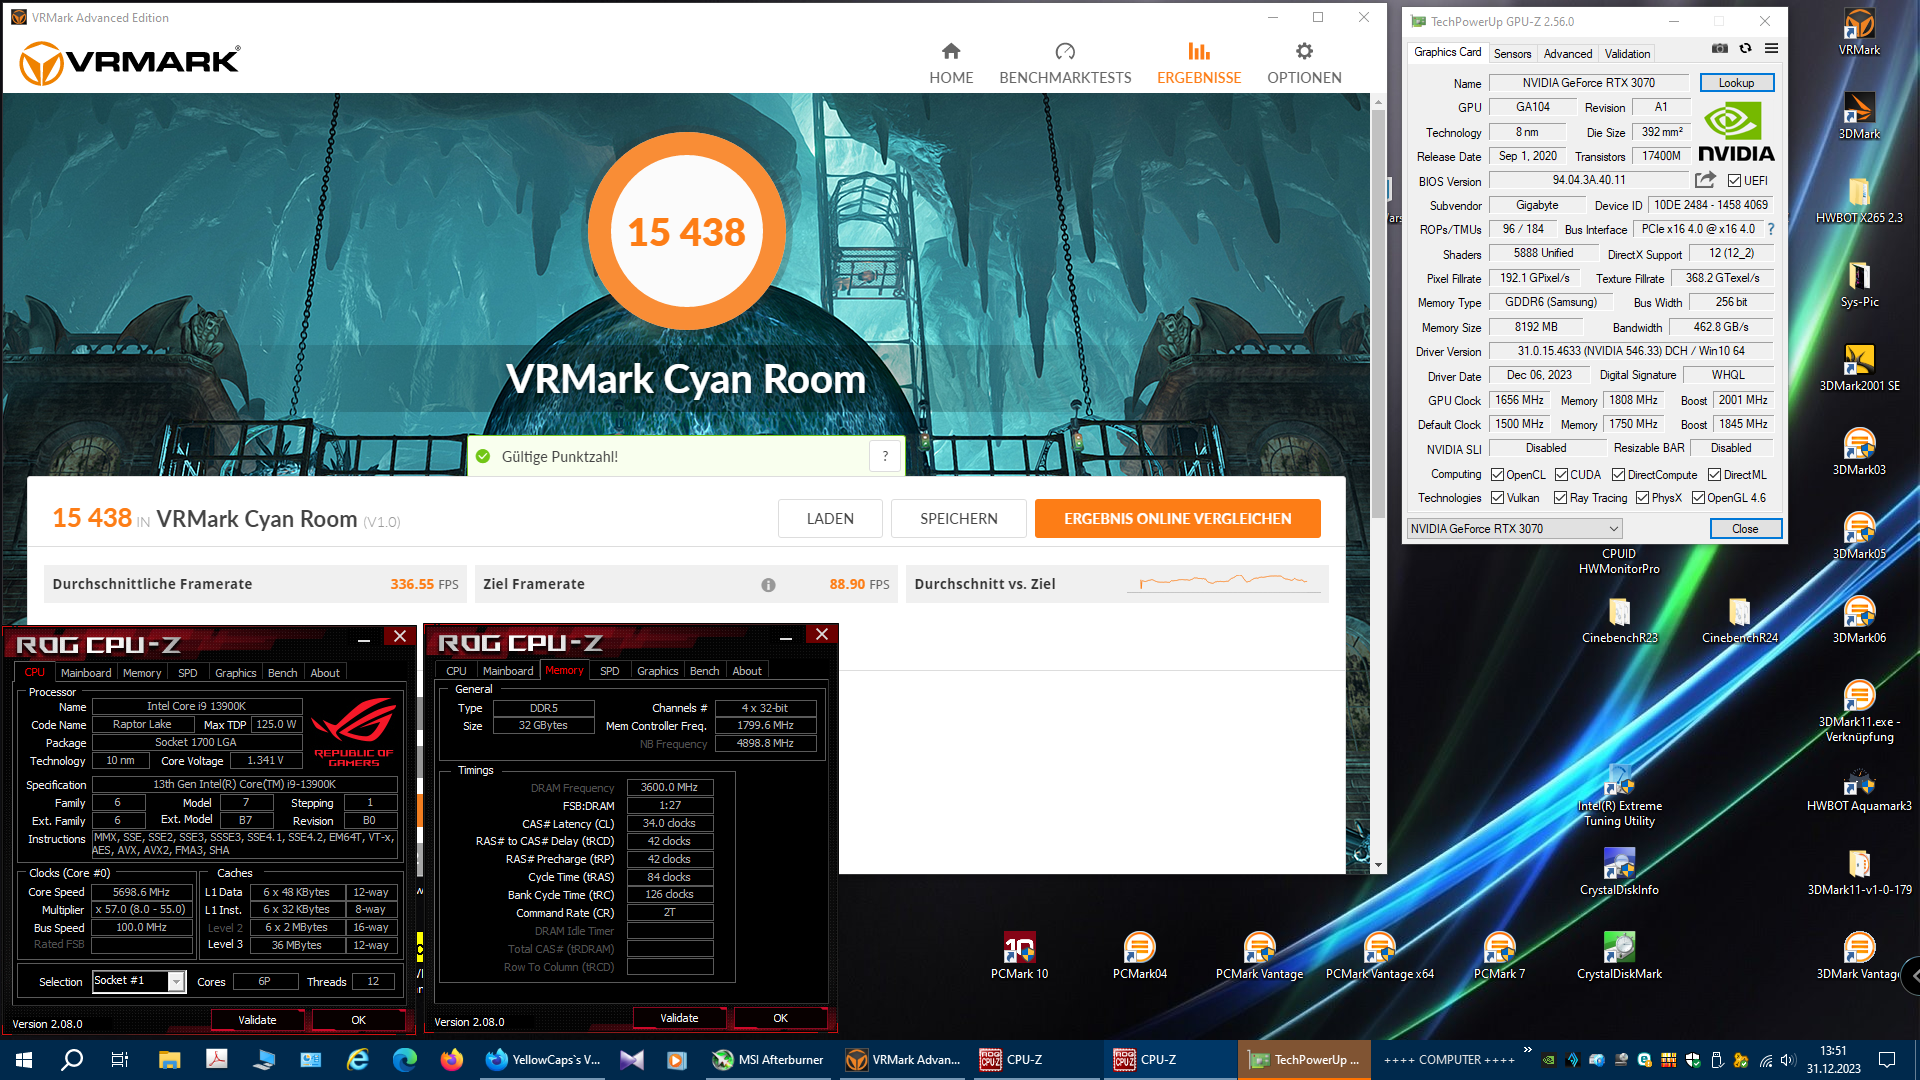Toggle the OpenCL checkbox
The height and width of the screenshot is (1080, 1920).
click(x=1497, y=475)
